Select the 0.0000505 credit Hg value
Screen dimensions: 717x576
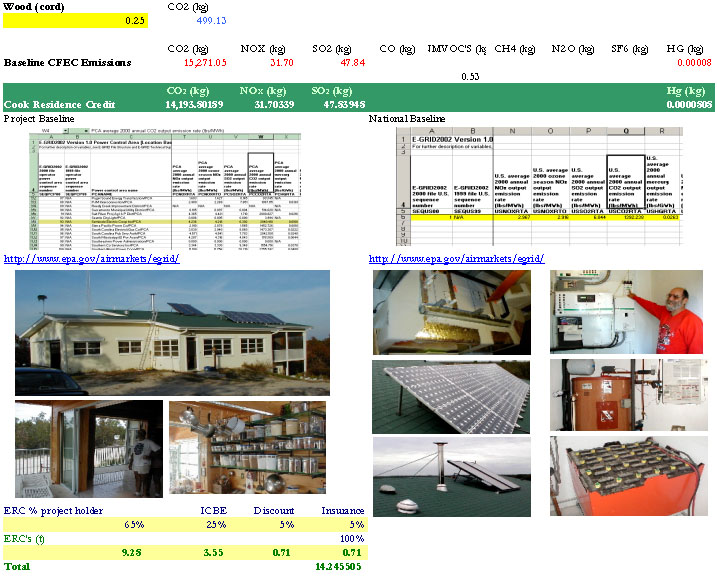pos(689,105)
